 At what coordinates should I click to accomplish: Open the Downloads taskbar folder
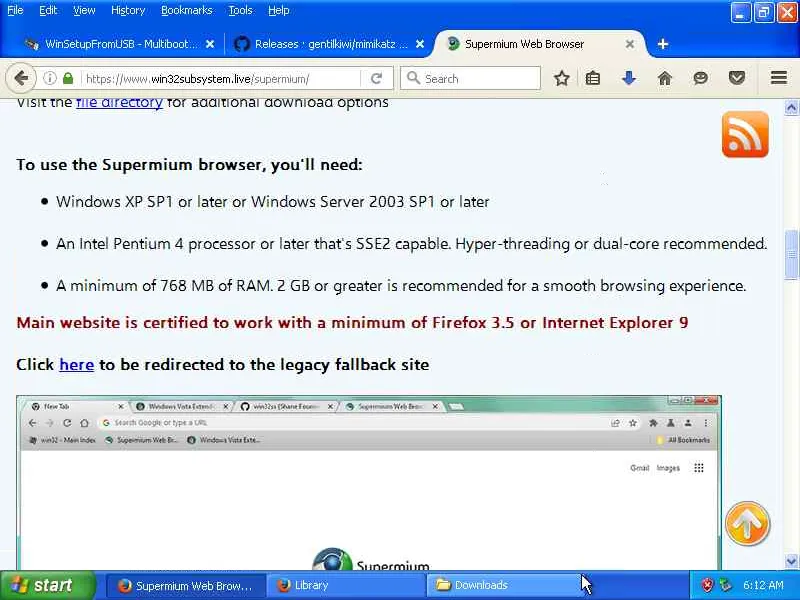tap(505, 586)
